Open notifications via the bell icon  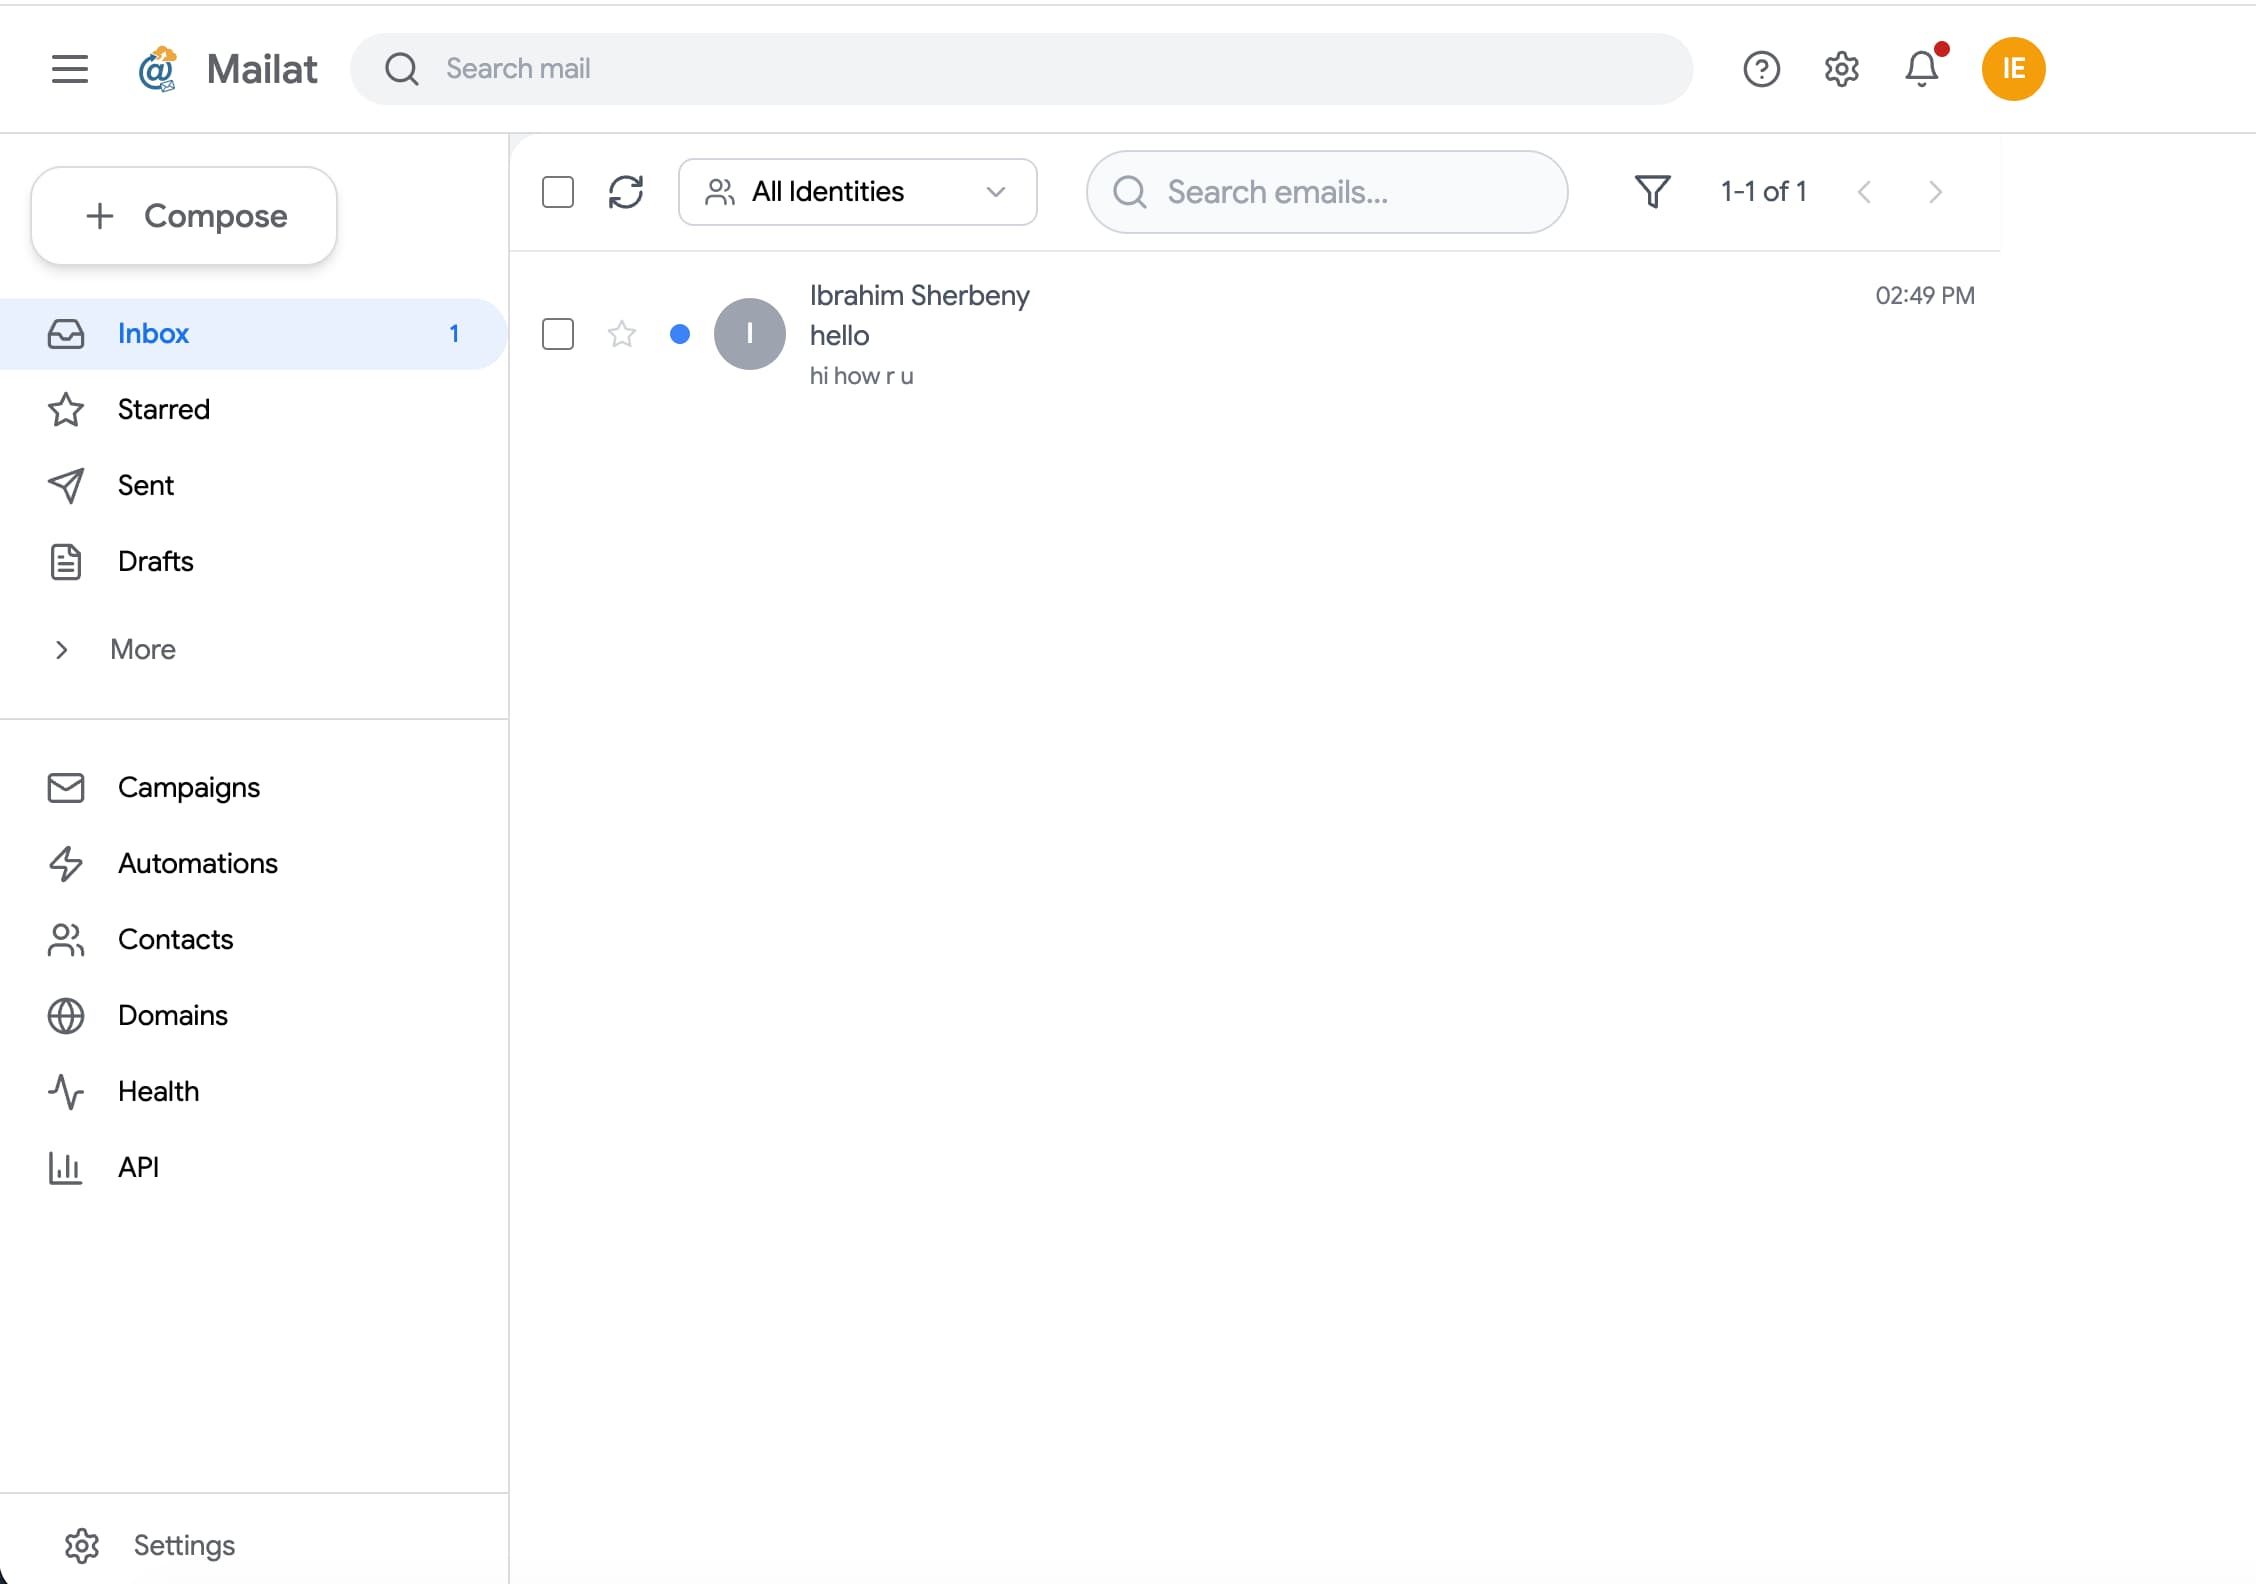[1920, 69]
